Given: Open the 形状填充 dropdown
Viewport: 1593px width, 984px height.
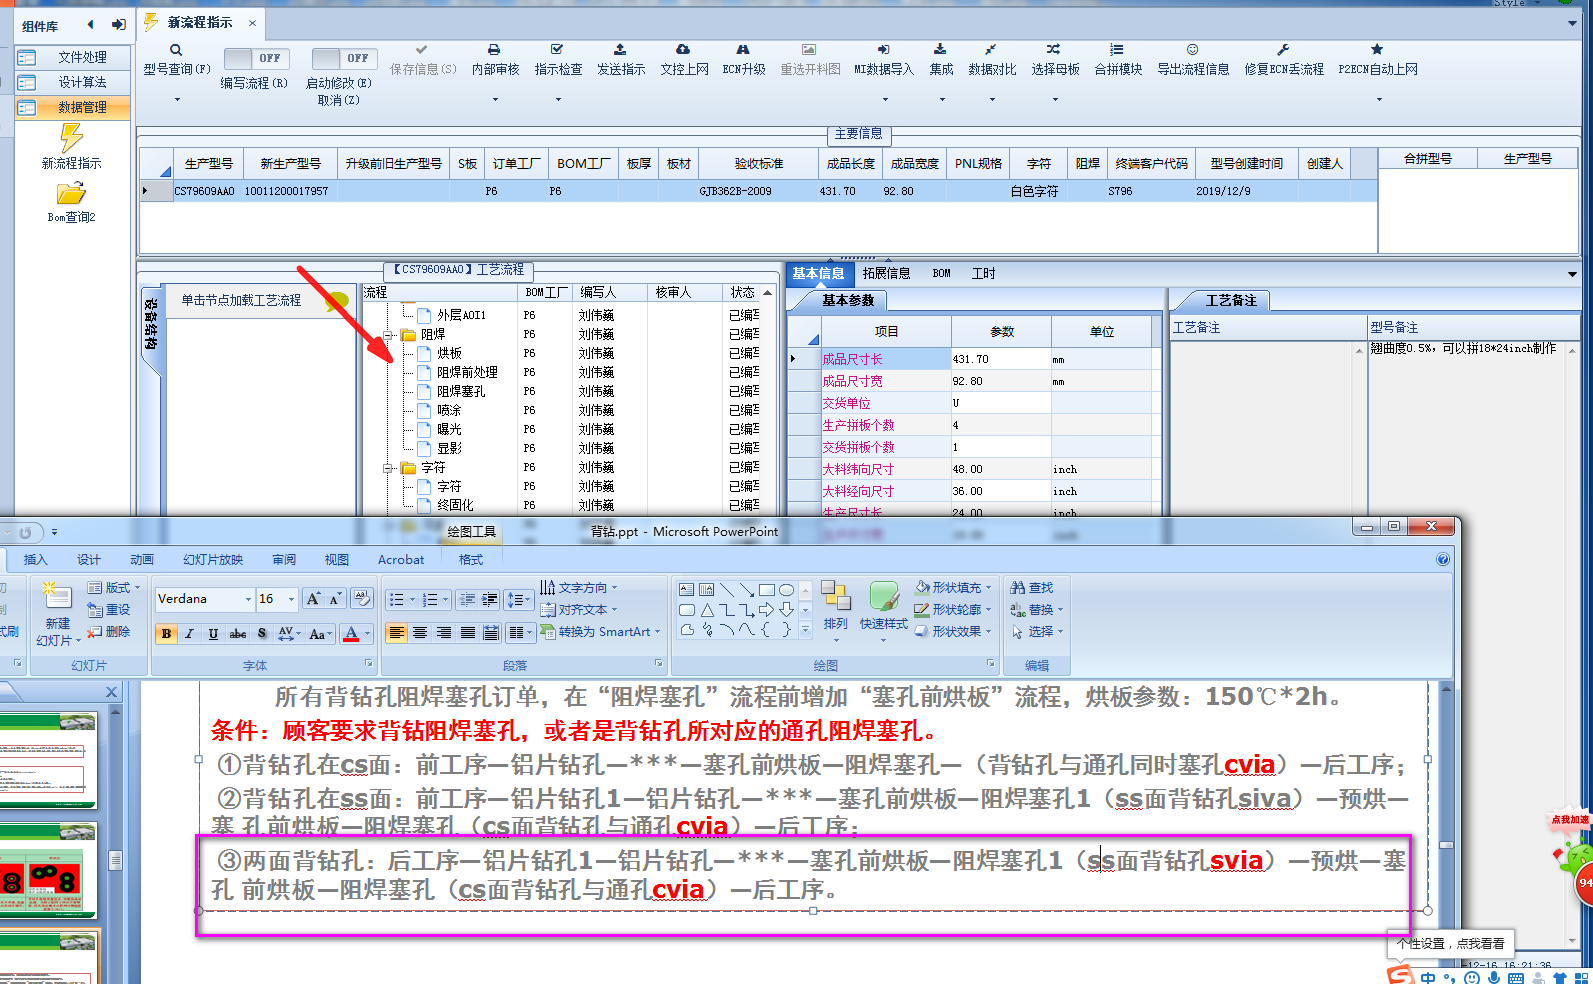Looking at the screenshot, I should tap(988, 588).
